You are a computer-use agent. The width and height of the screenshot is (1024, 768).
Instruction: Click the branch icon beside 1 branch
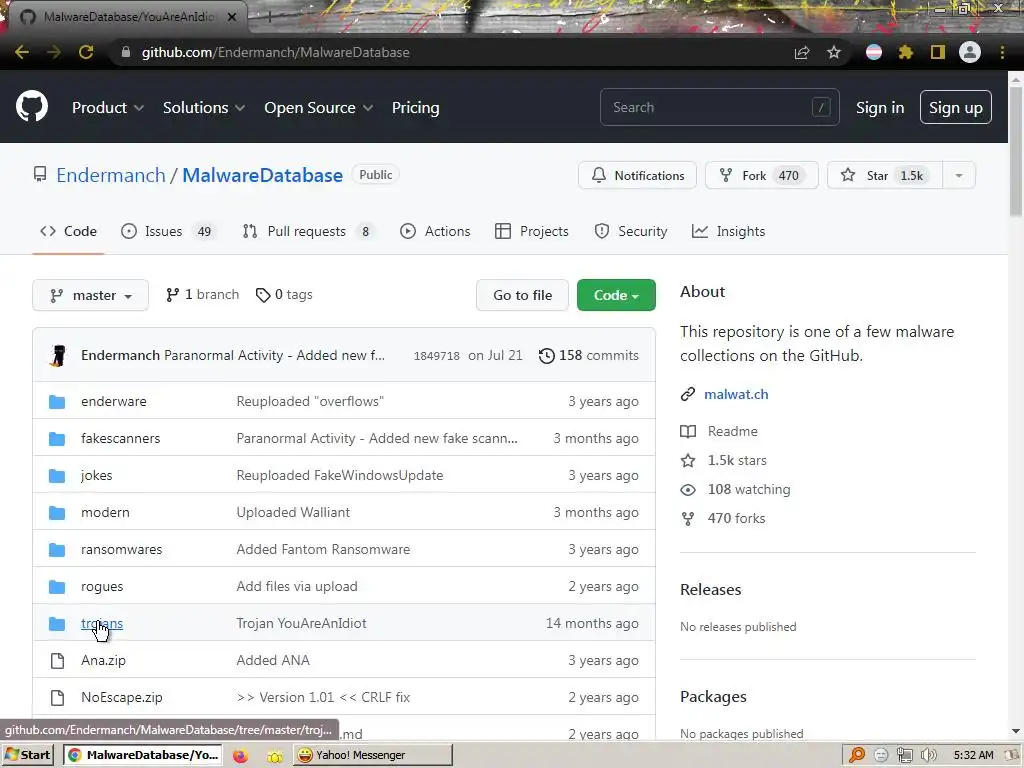click(x=172, y=295)
